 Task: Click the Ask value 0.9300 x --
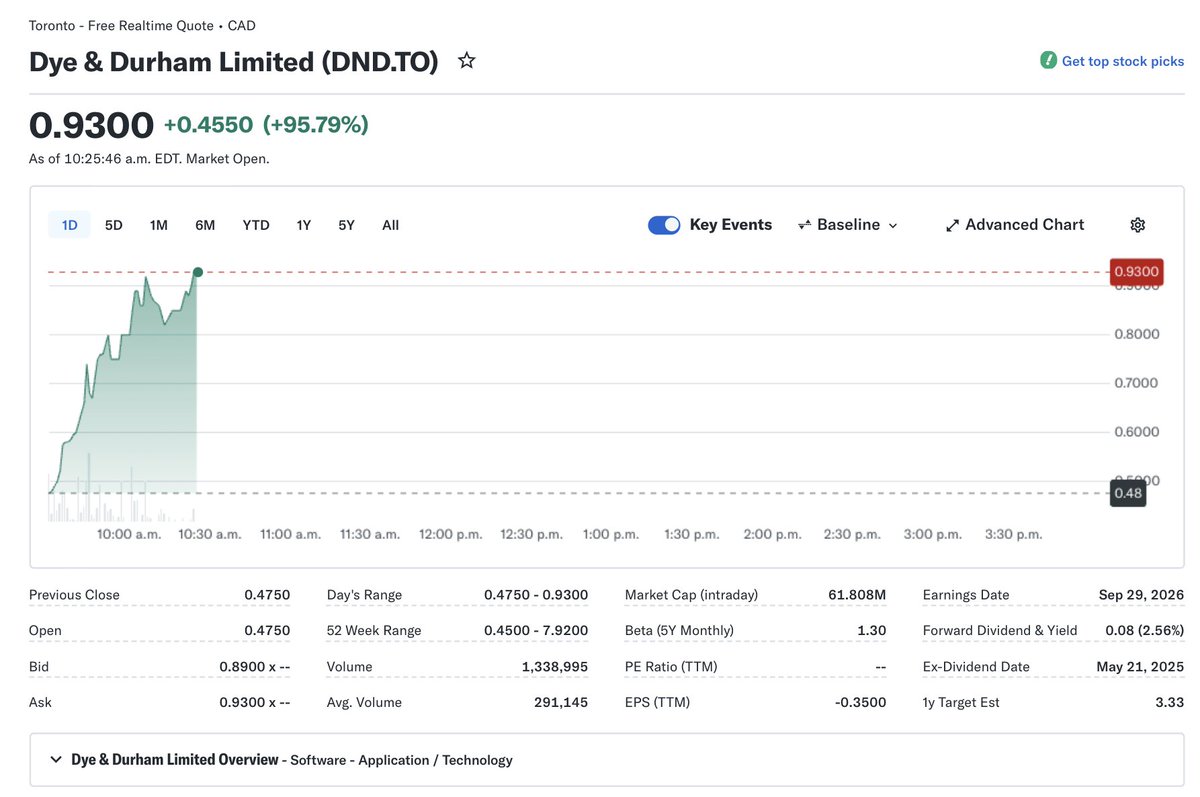click(x=255, y=703)
